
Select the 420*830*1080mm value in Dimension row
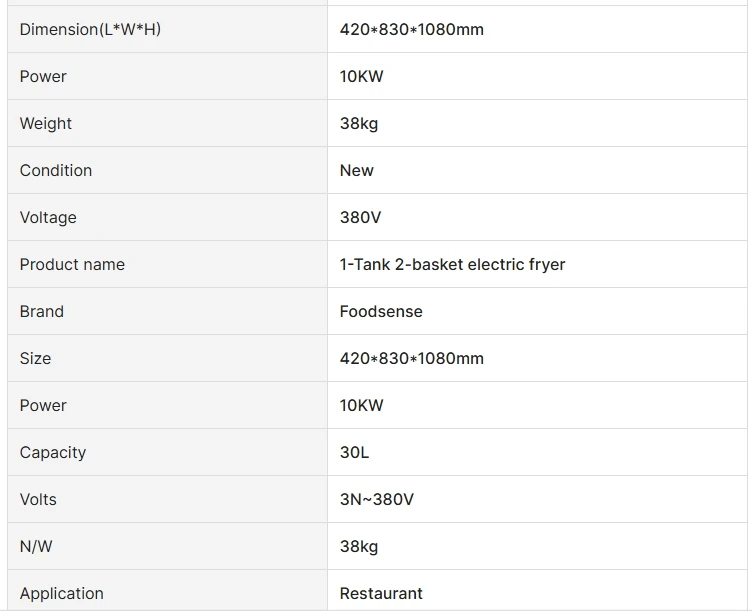pos(412,30)
